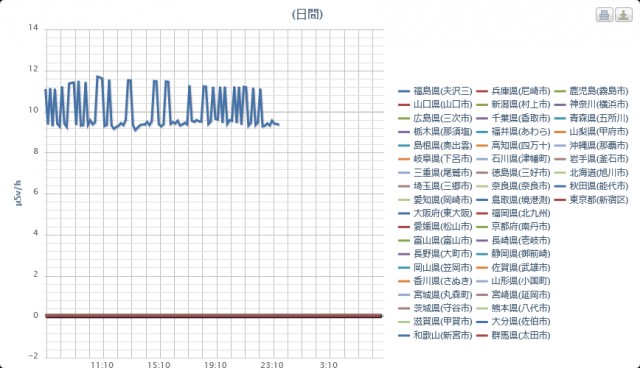Hide the 鹿児島(霧島市) legend series

click(x=591, y=91)
